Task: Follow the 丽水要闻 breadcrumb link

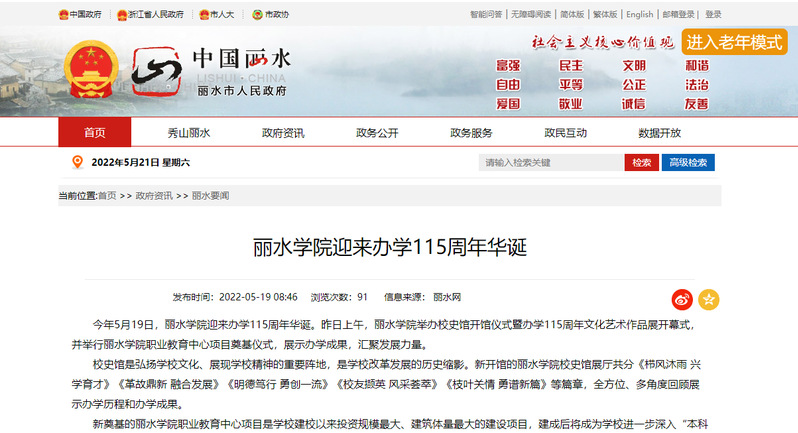Action: tap(211, 196)
